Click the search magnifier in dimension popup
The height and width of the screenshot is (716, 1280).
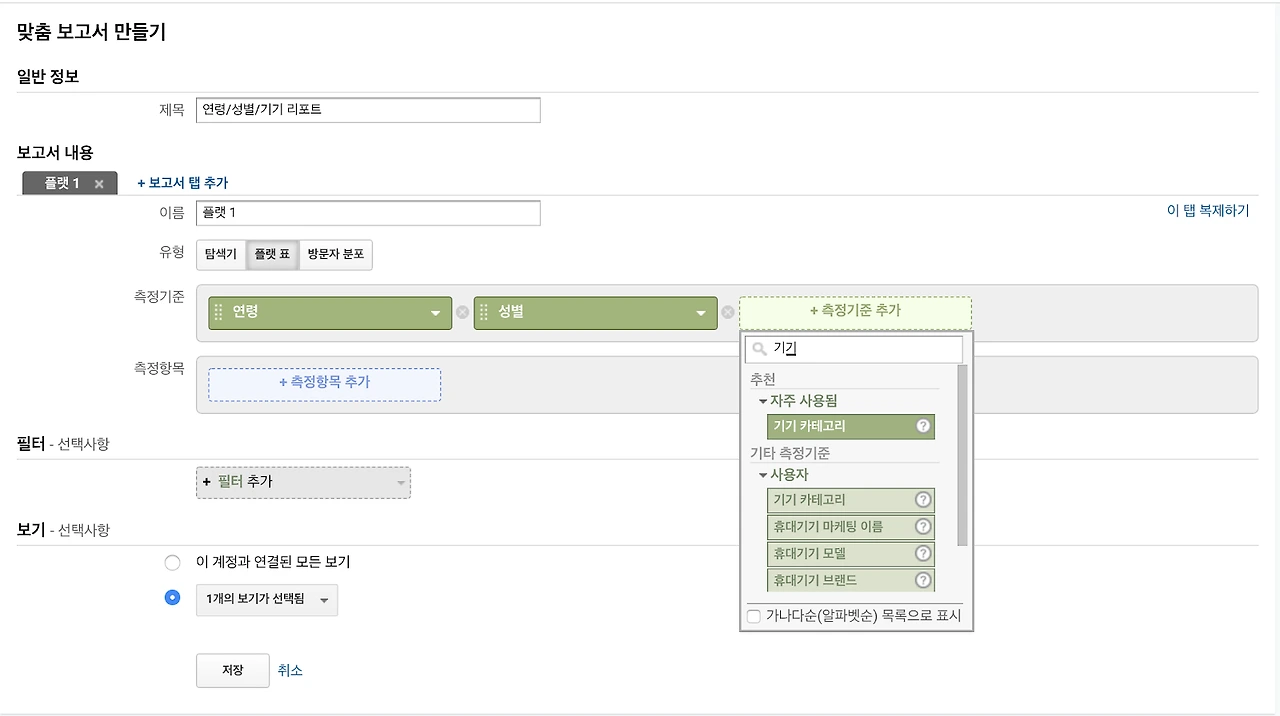(x=760, y=349)
